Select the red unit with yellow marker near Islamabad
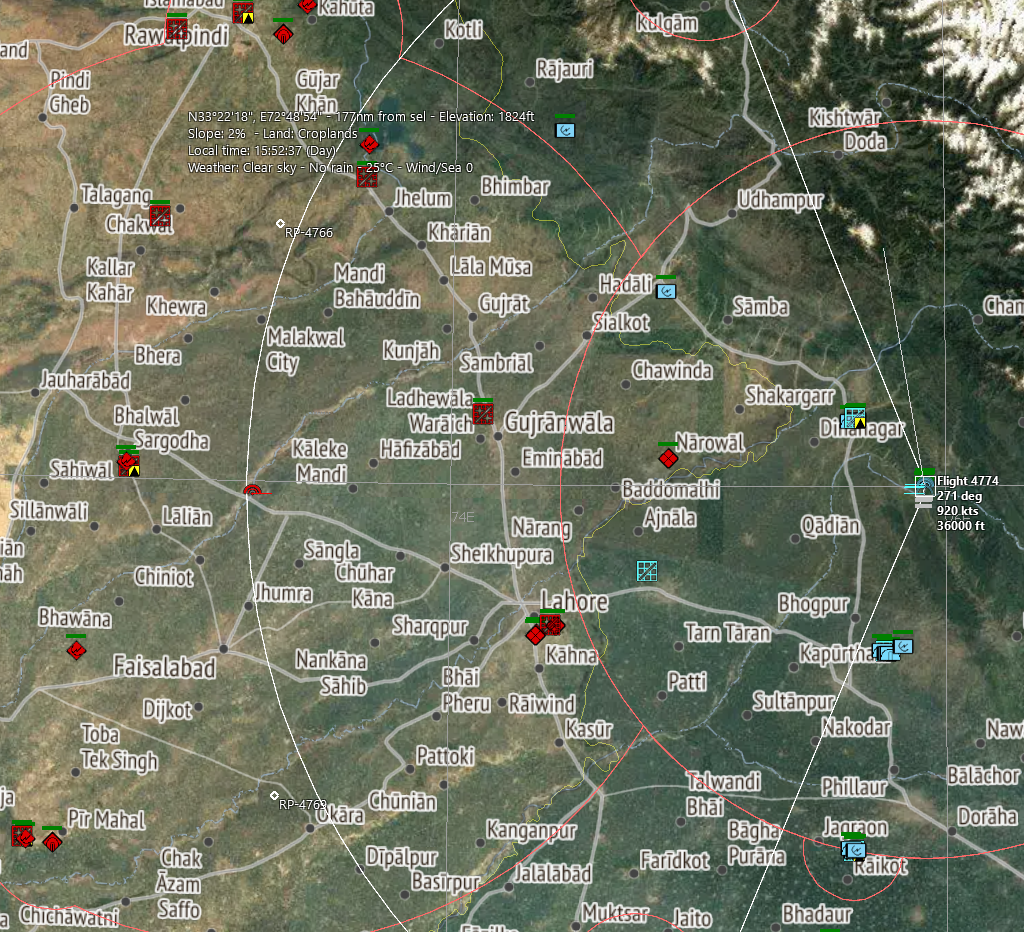 pyautogui.click(x=243, y=12)
